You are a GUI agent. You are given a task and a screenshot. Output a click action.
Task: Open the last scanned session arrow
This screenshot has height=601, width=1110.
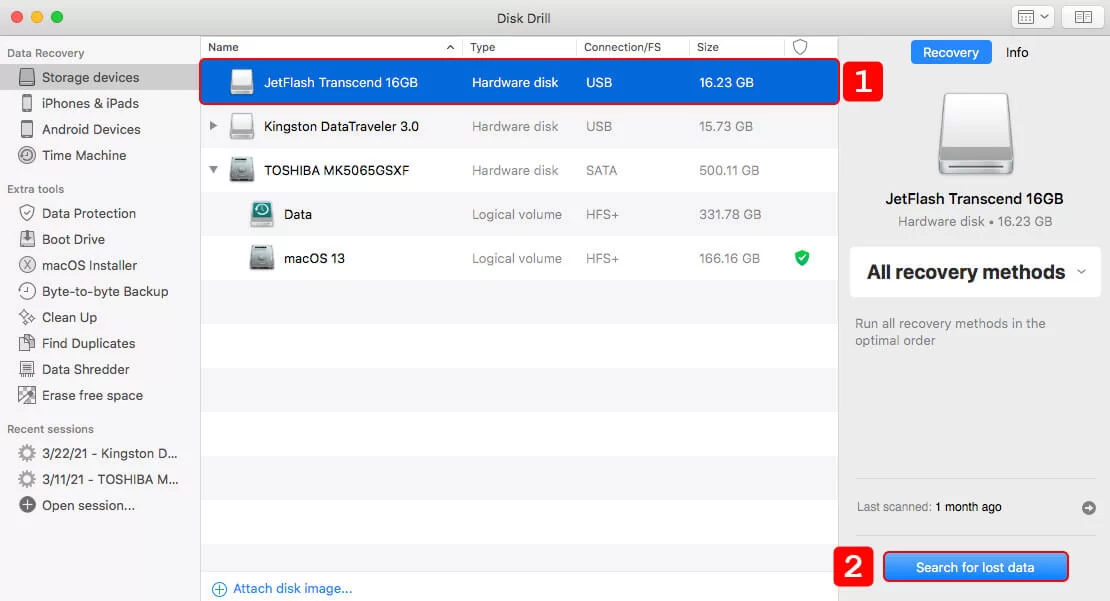coord(1089,508)
